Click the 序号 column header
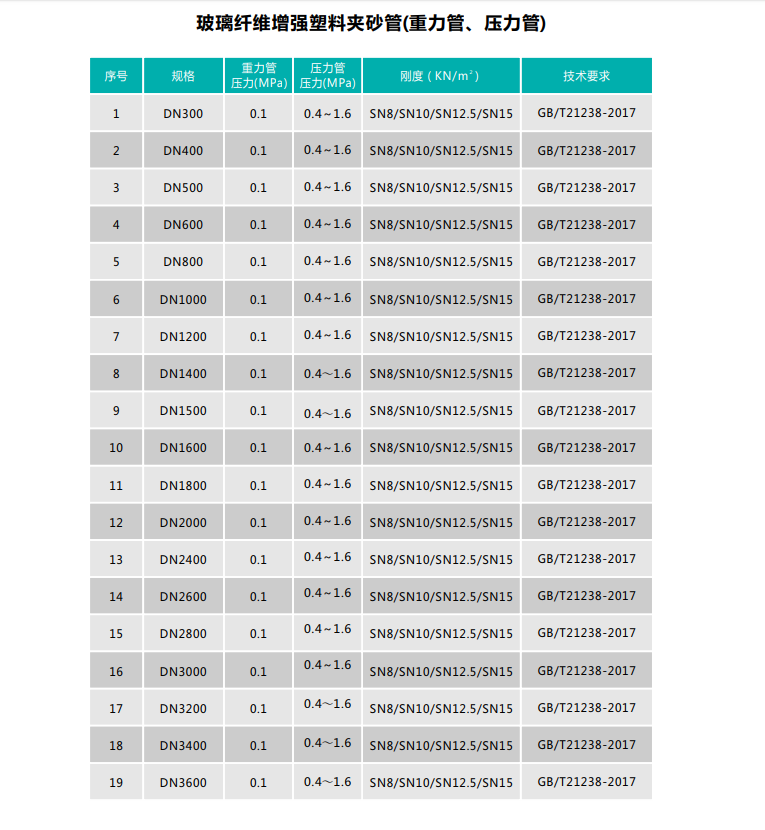The image size is (765, 830). (116, 76)
